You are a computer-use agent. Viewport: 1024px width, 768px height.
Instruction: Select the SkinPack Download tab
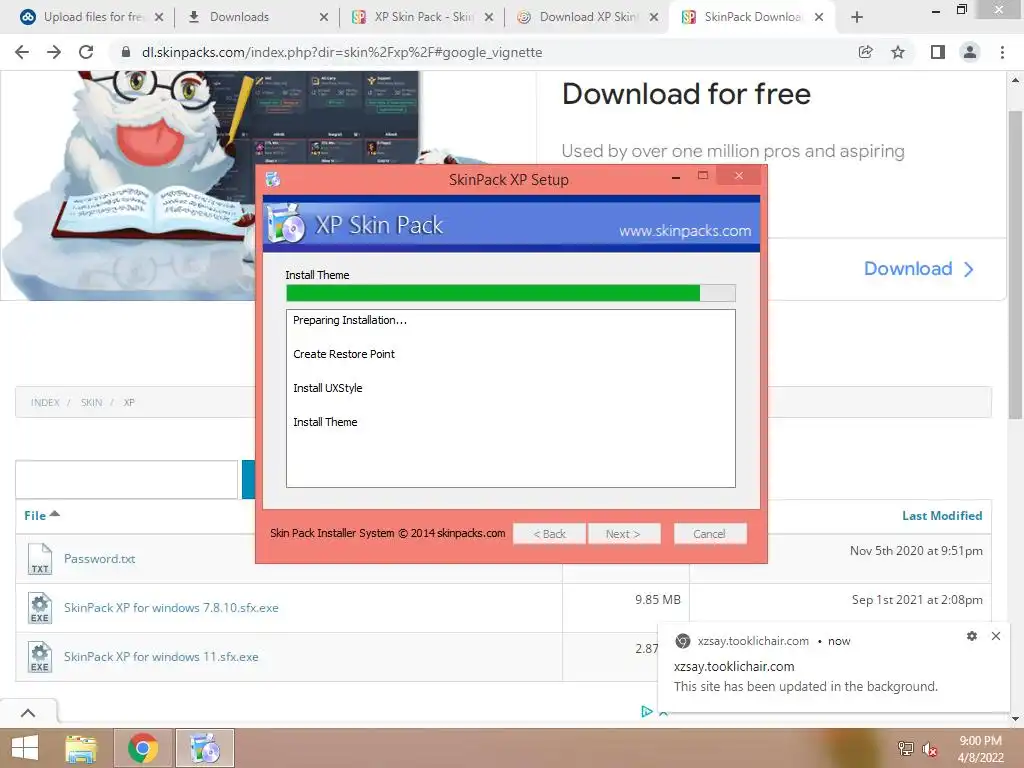click(750, 17)
